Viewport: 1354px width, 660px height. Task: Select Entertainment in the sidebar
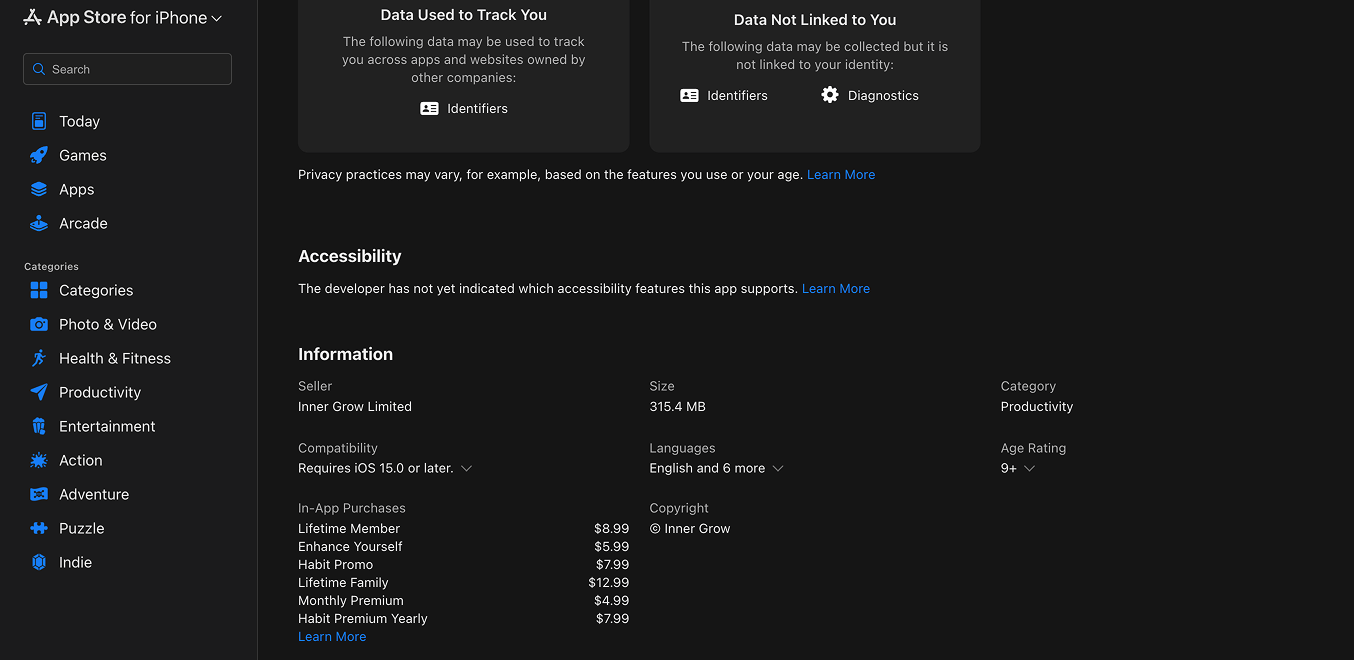pos(107,426)
